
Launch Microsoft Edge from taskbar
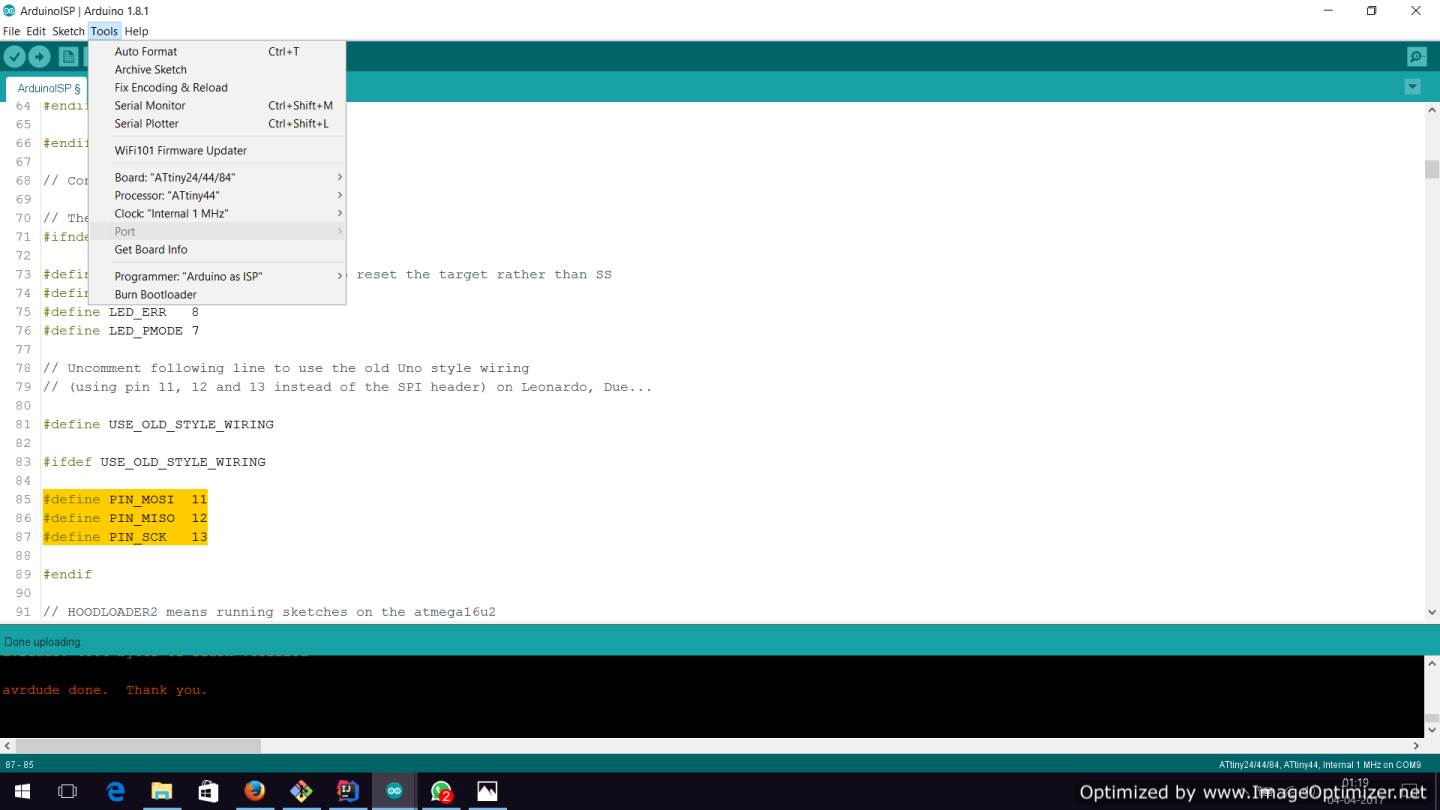coord(115,791)
